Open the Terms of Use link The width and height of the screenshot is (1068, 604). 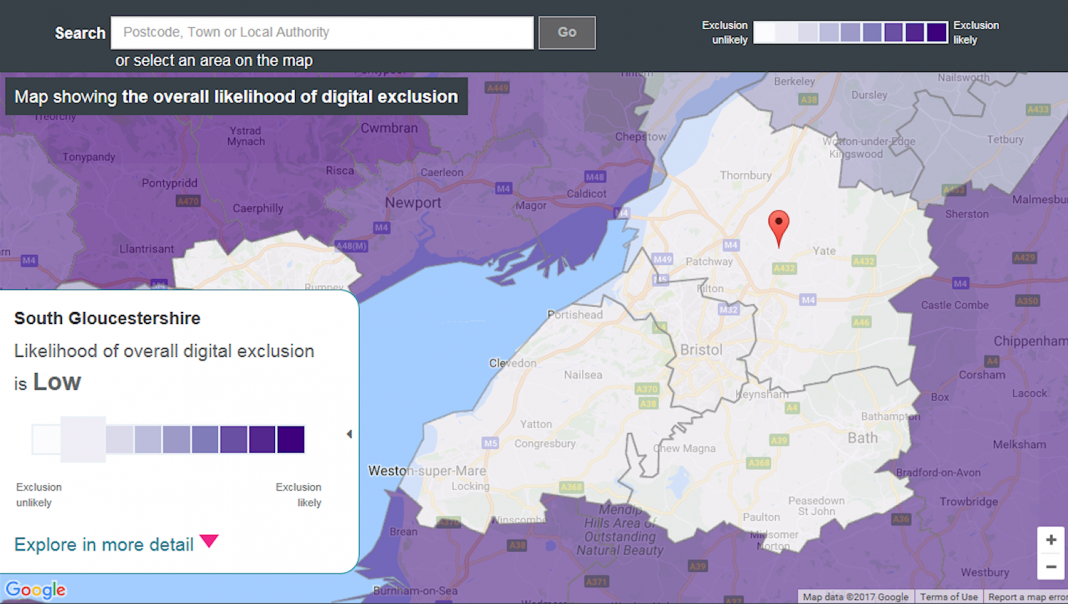click(x=948, y=597)
